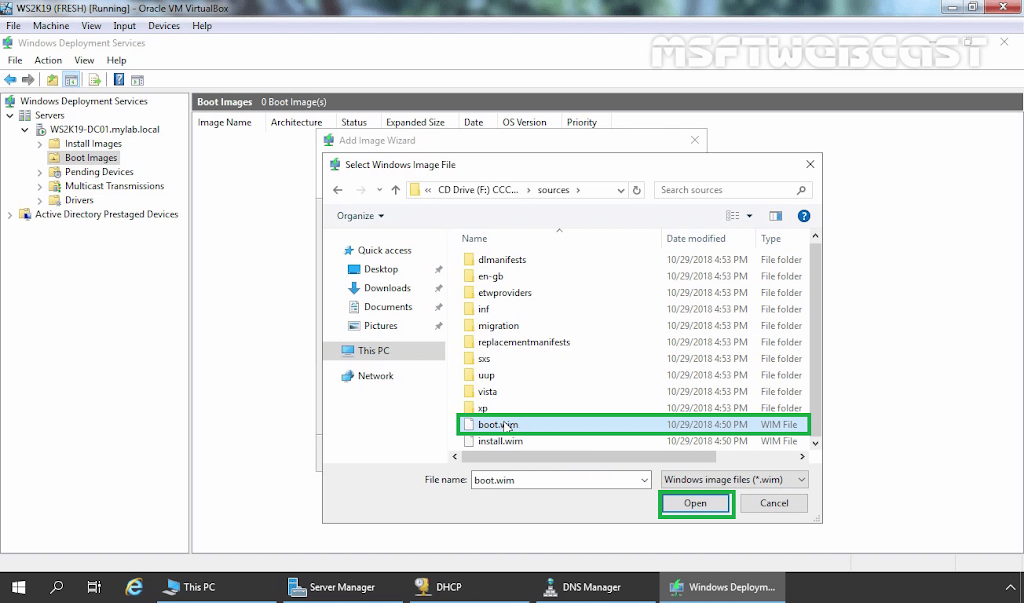The height and width of the screenshot is (603, 1024).
Task: Go up one folder level in file dialog
Action: coord(396,190)
